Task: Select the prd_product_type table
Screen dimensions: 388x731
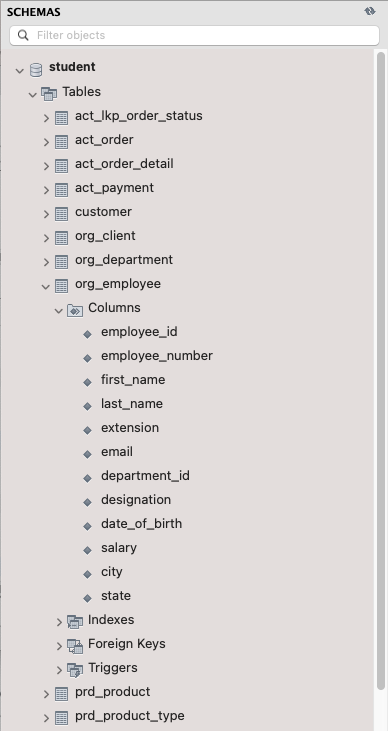Action: [130, 716]
